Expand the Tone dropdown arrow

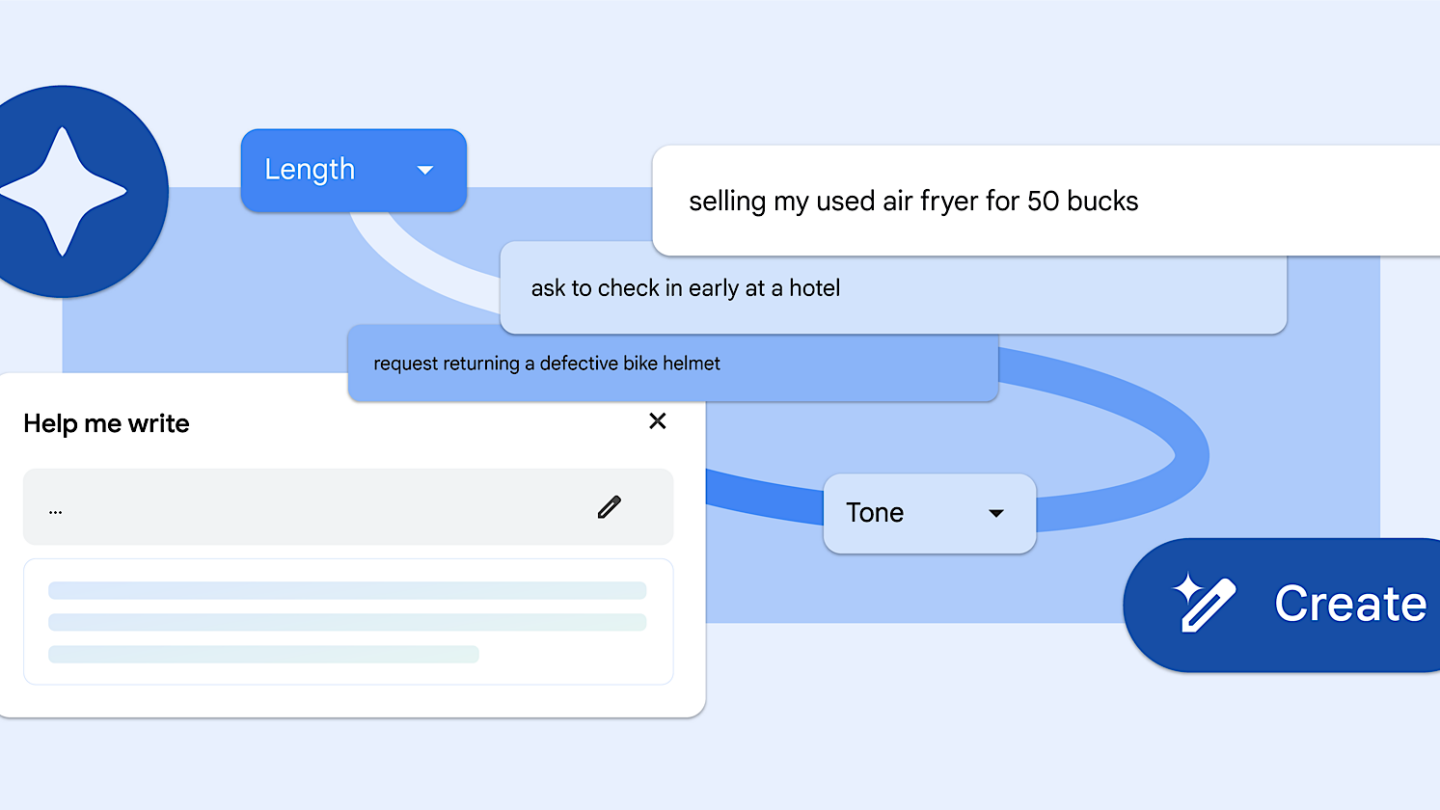point(995,513)
